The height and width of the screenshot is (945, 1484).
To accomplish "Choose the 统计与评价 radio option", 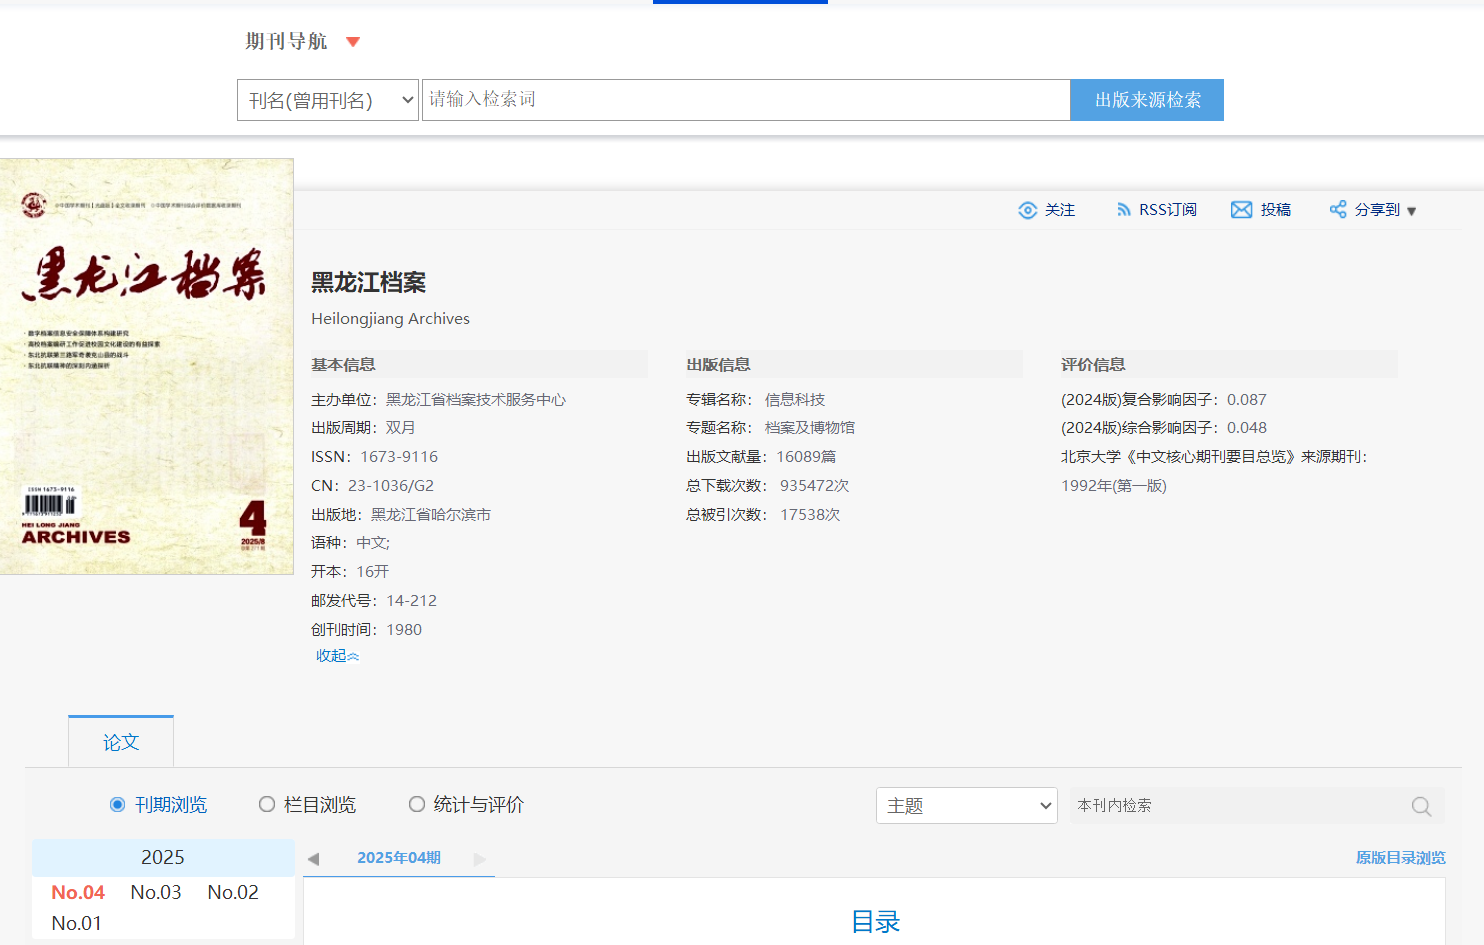I will [x=417, y=805].
